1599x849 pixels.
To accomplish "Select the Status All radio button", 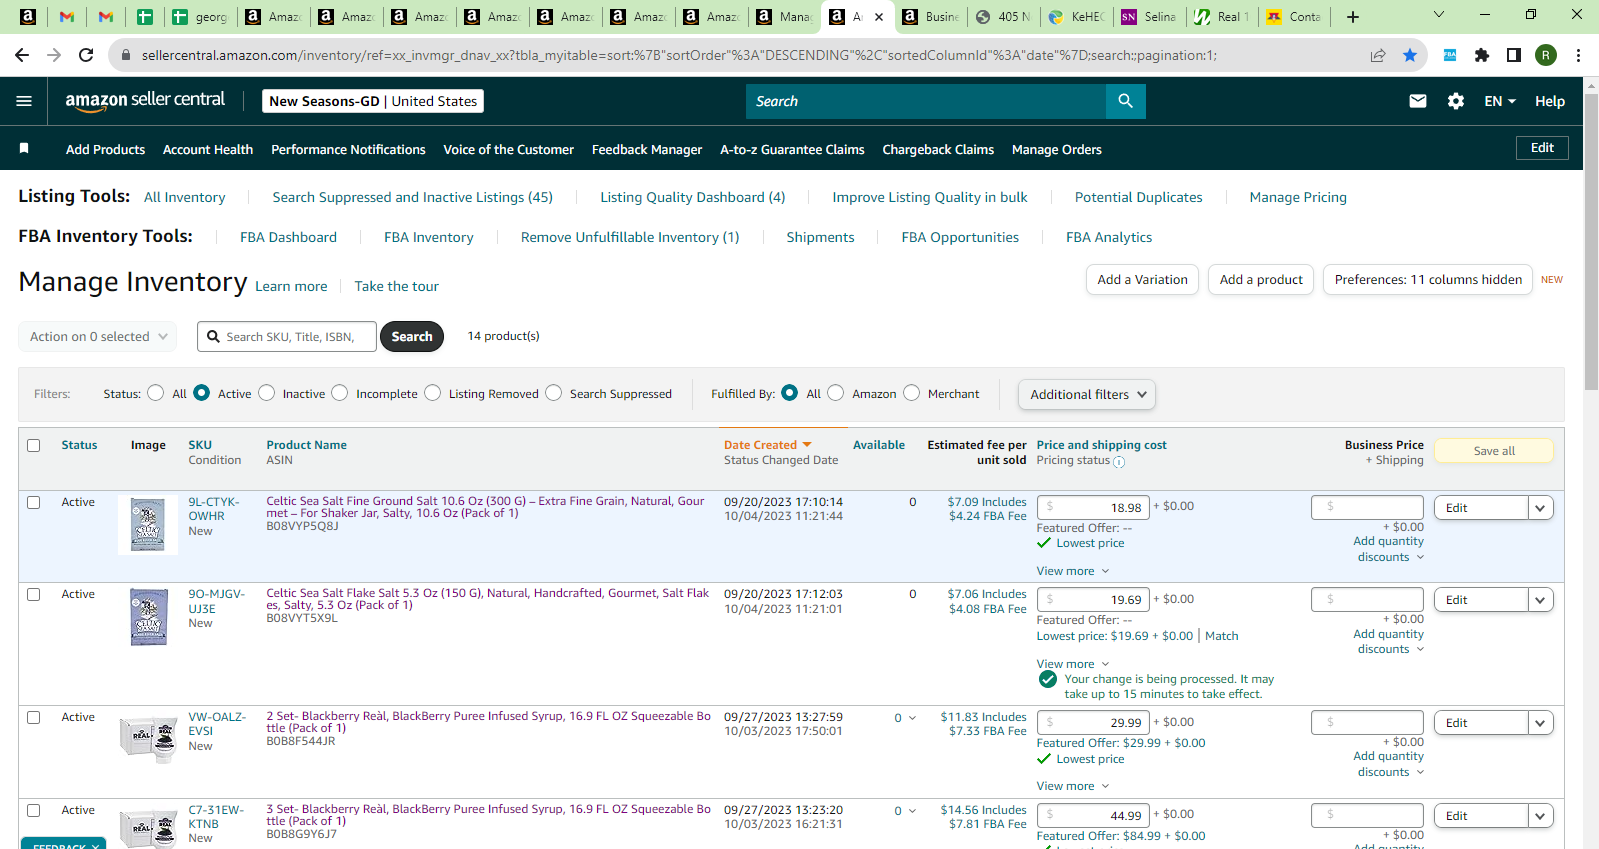I will 156,393.
